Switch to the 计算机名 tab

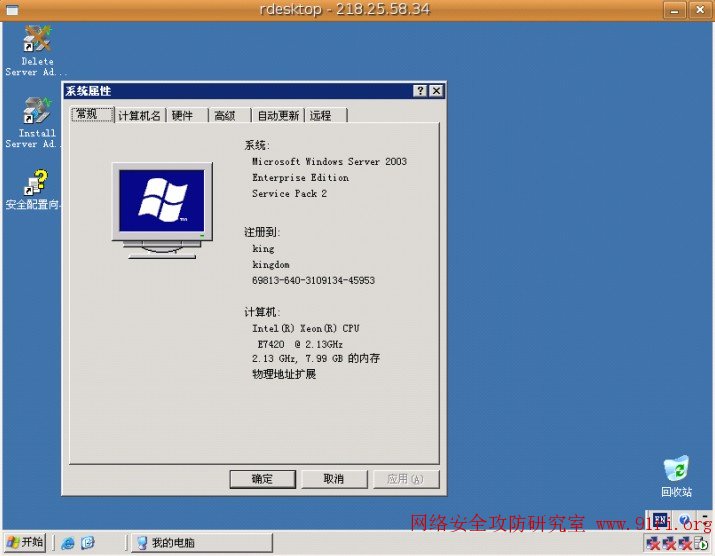pos(140,116)
